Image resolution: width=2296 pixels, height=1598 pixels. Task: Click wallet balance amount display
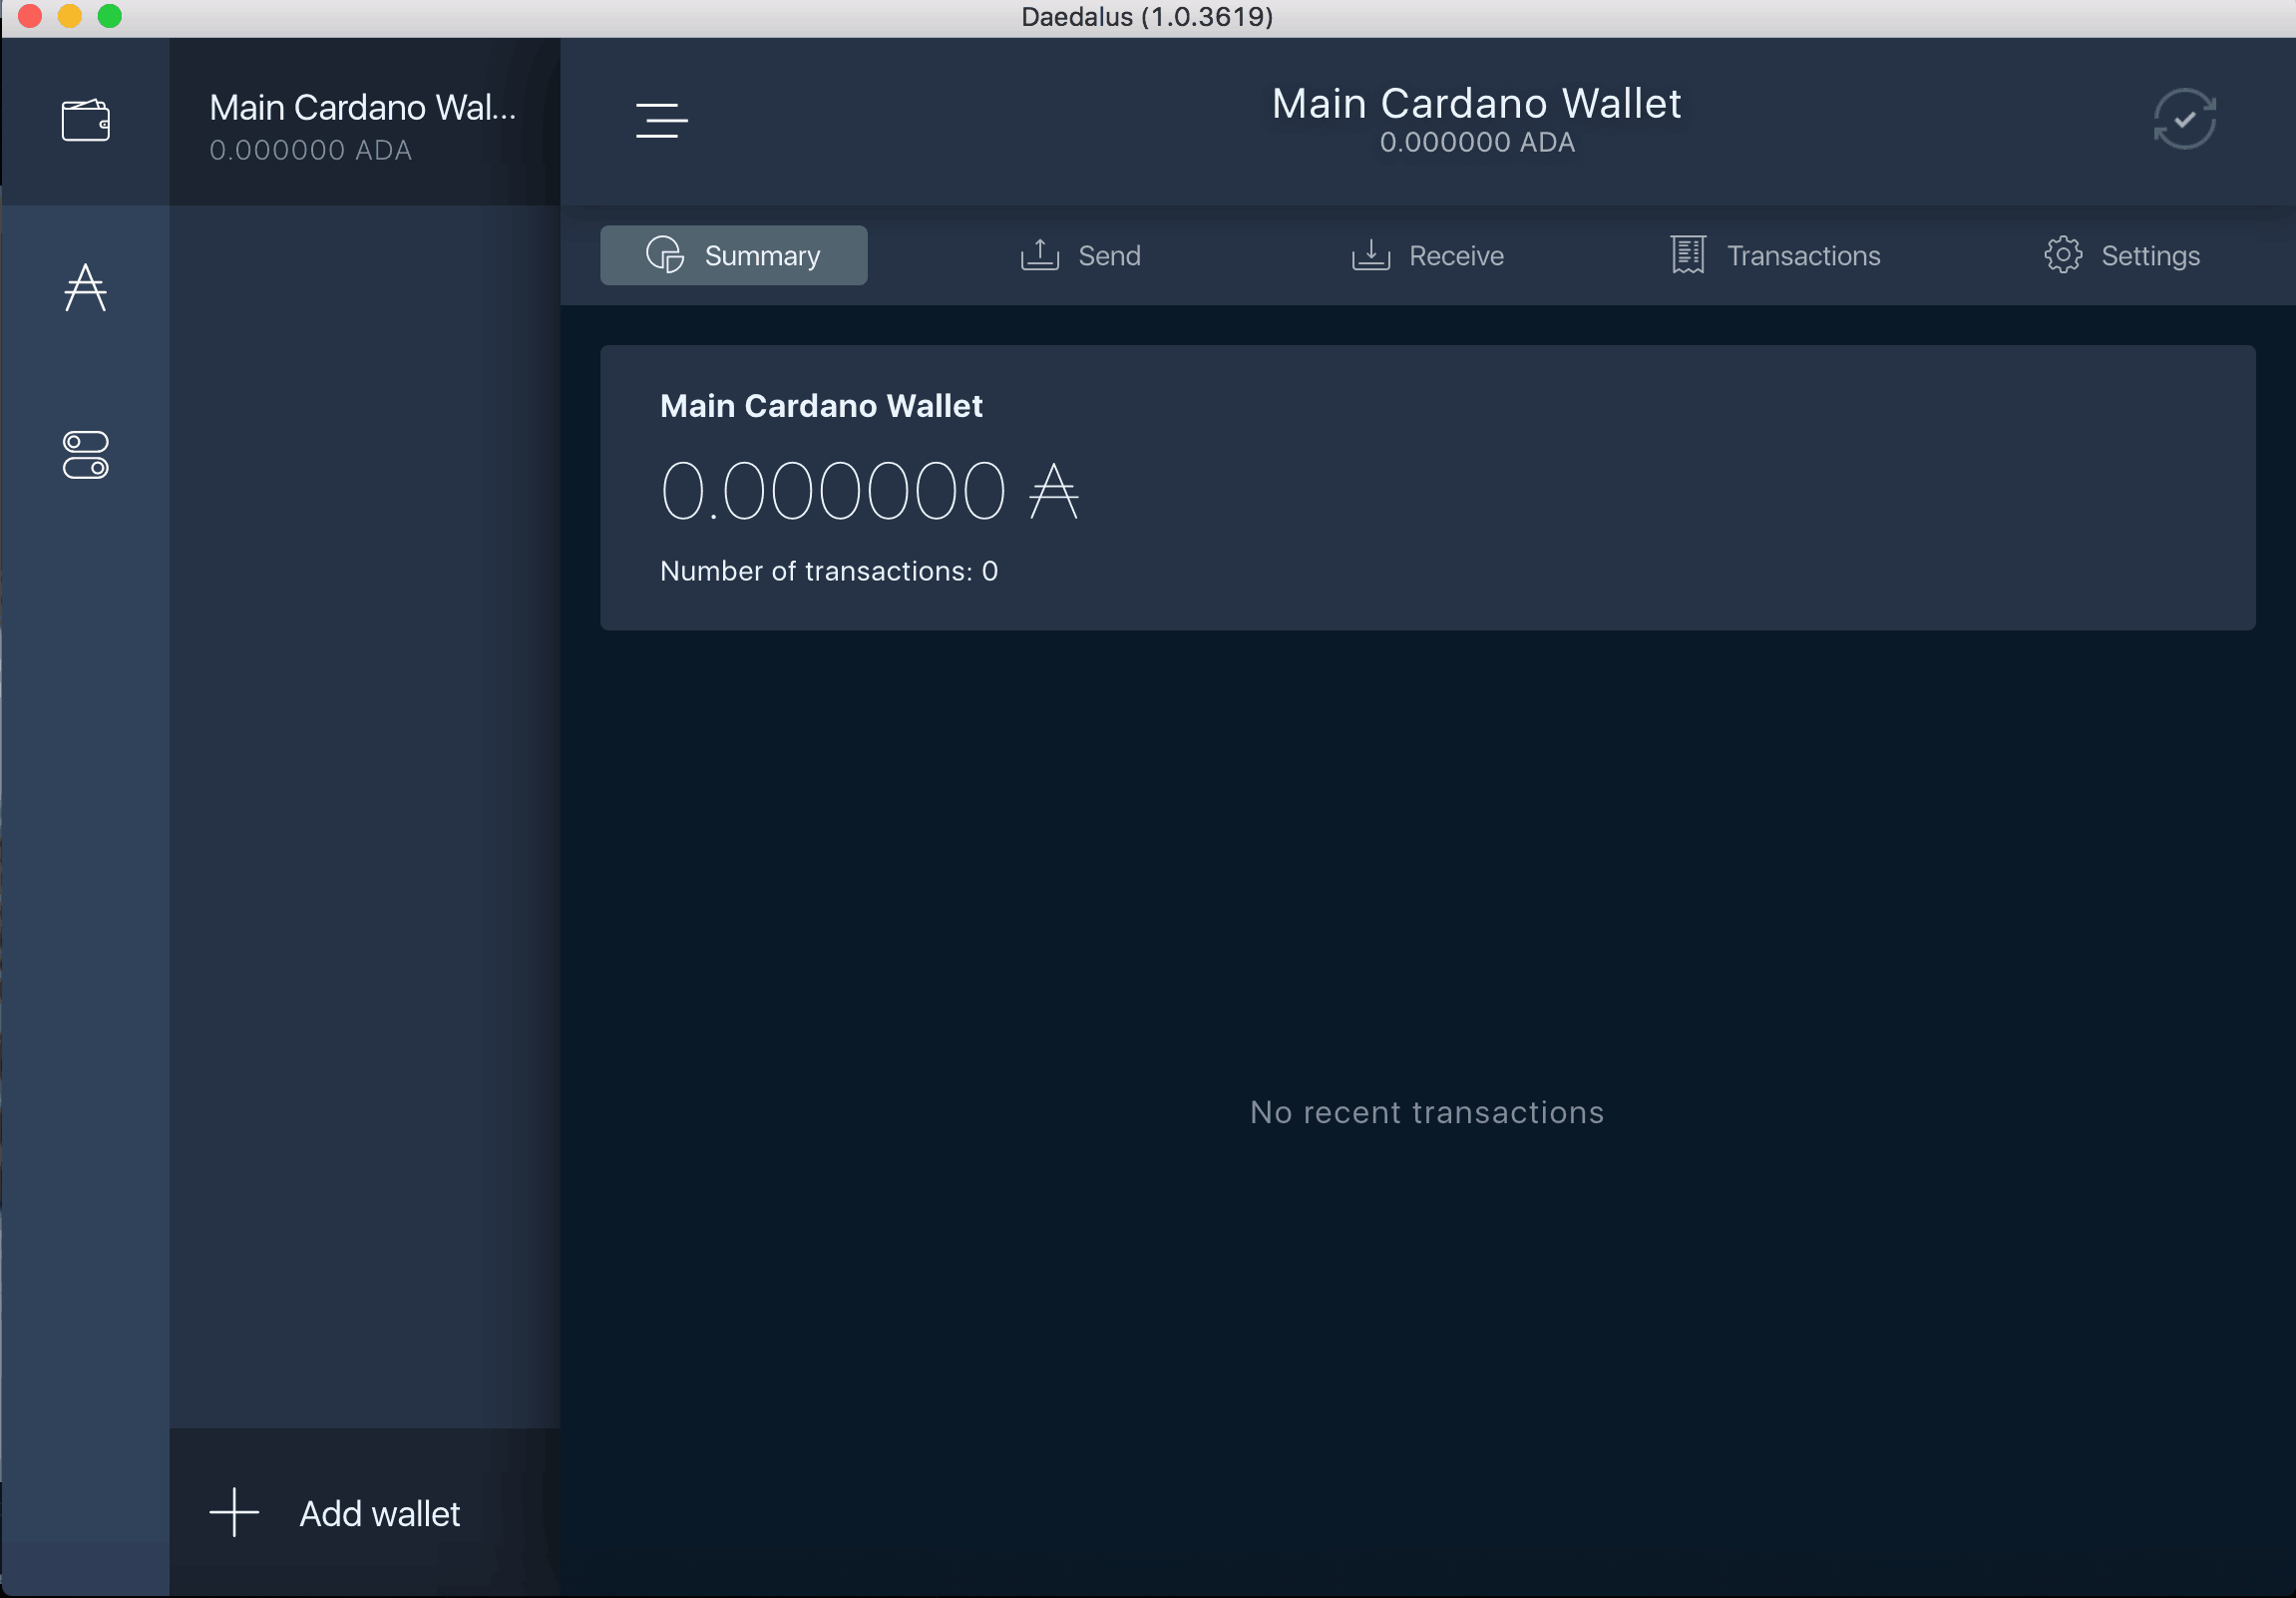tap(871, 489)
